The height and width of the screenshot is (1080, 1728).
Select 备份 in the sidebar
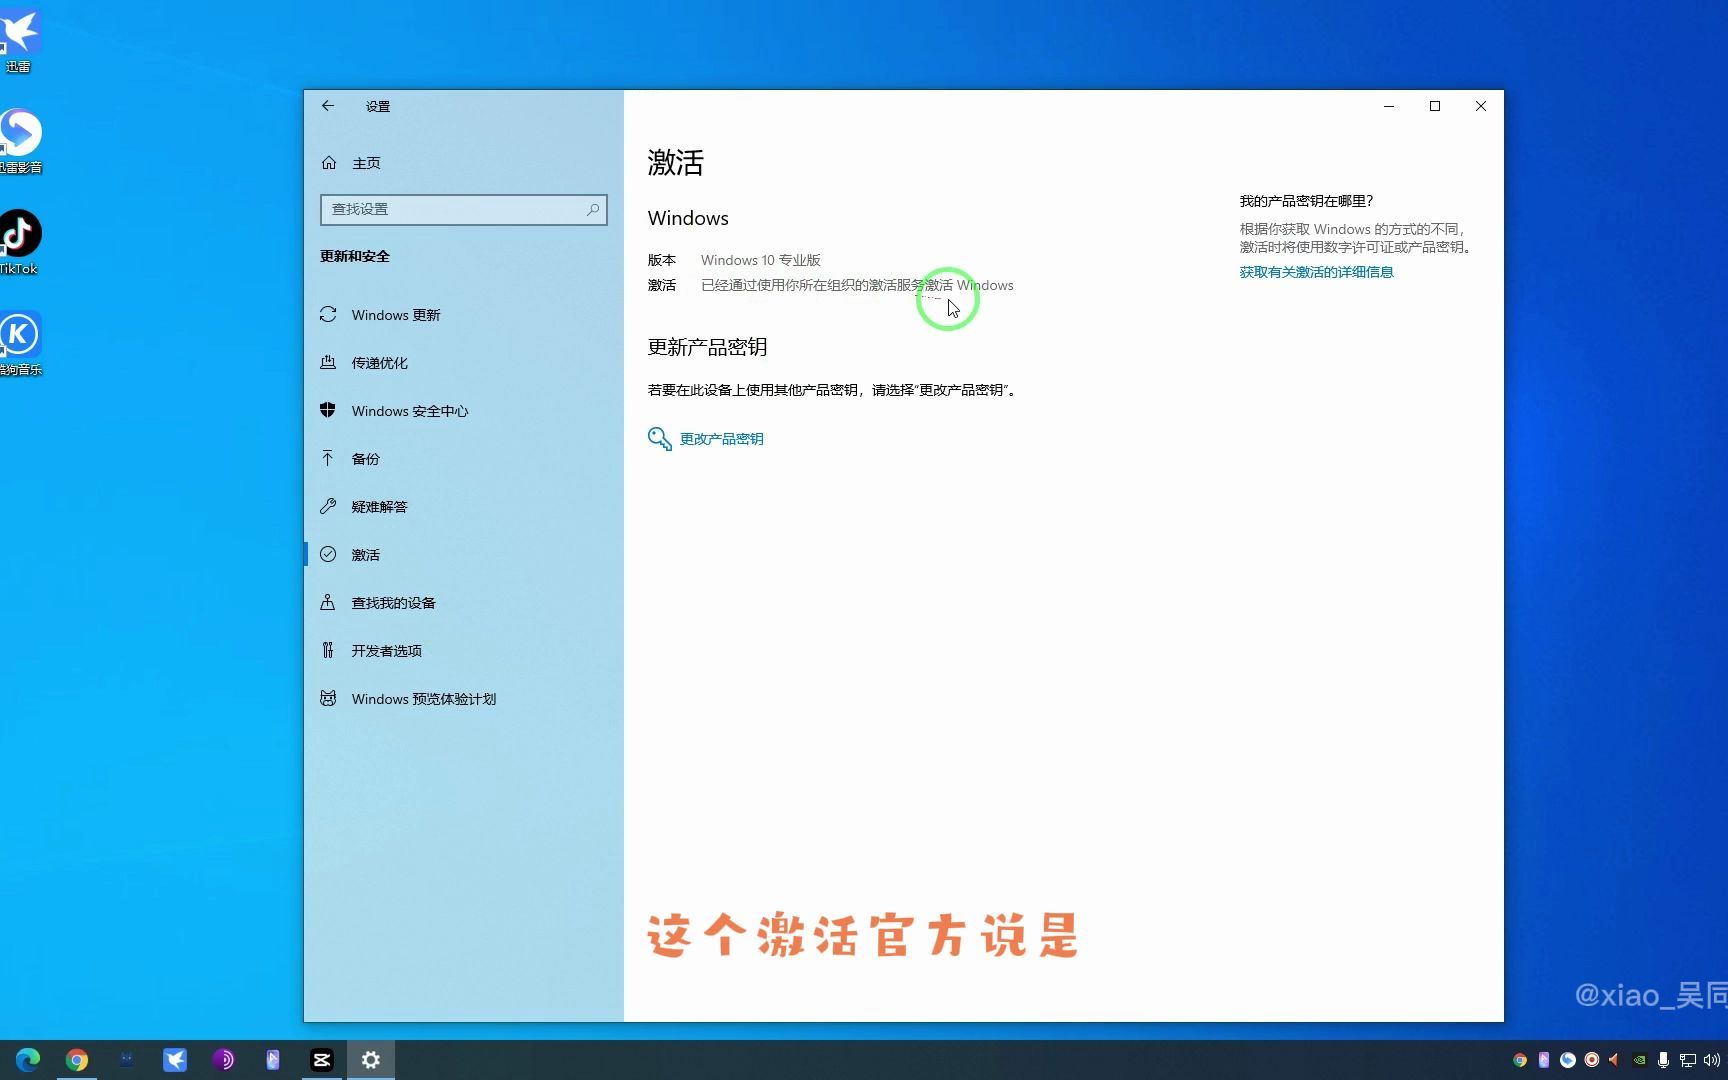[464, 459]
